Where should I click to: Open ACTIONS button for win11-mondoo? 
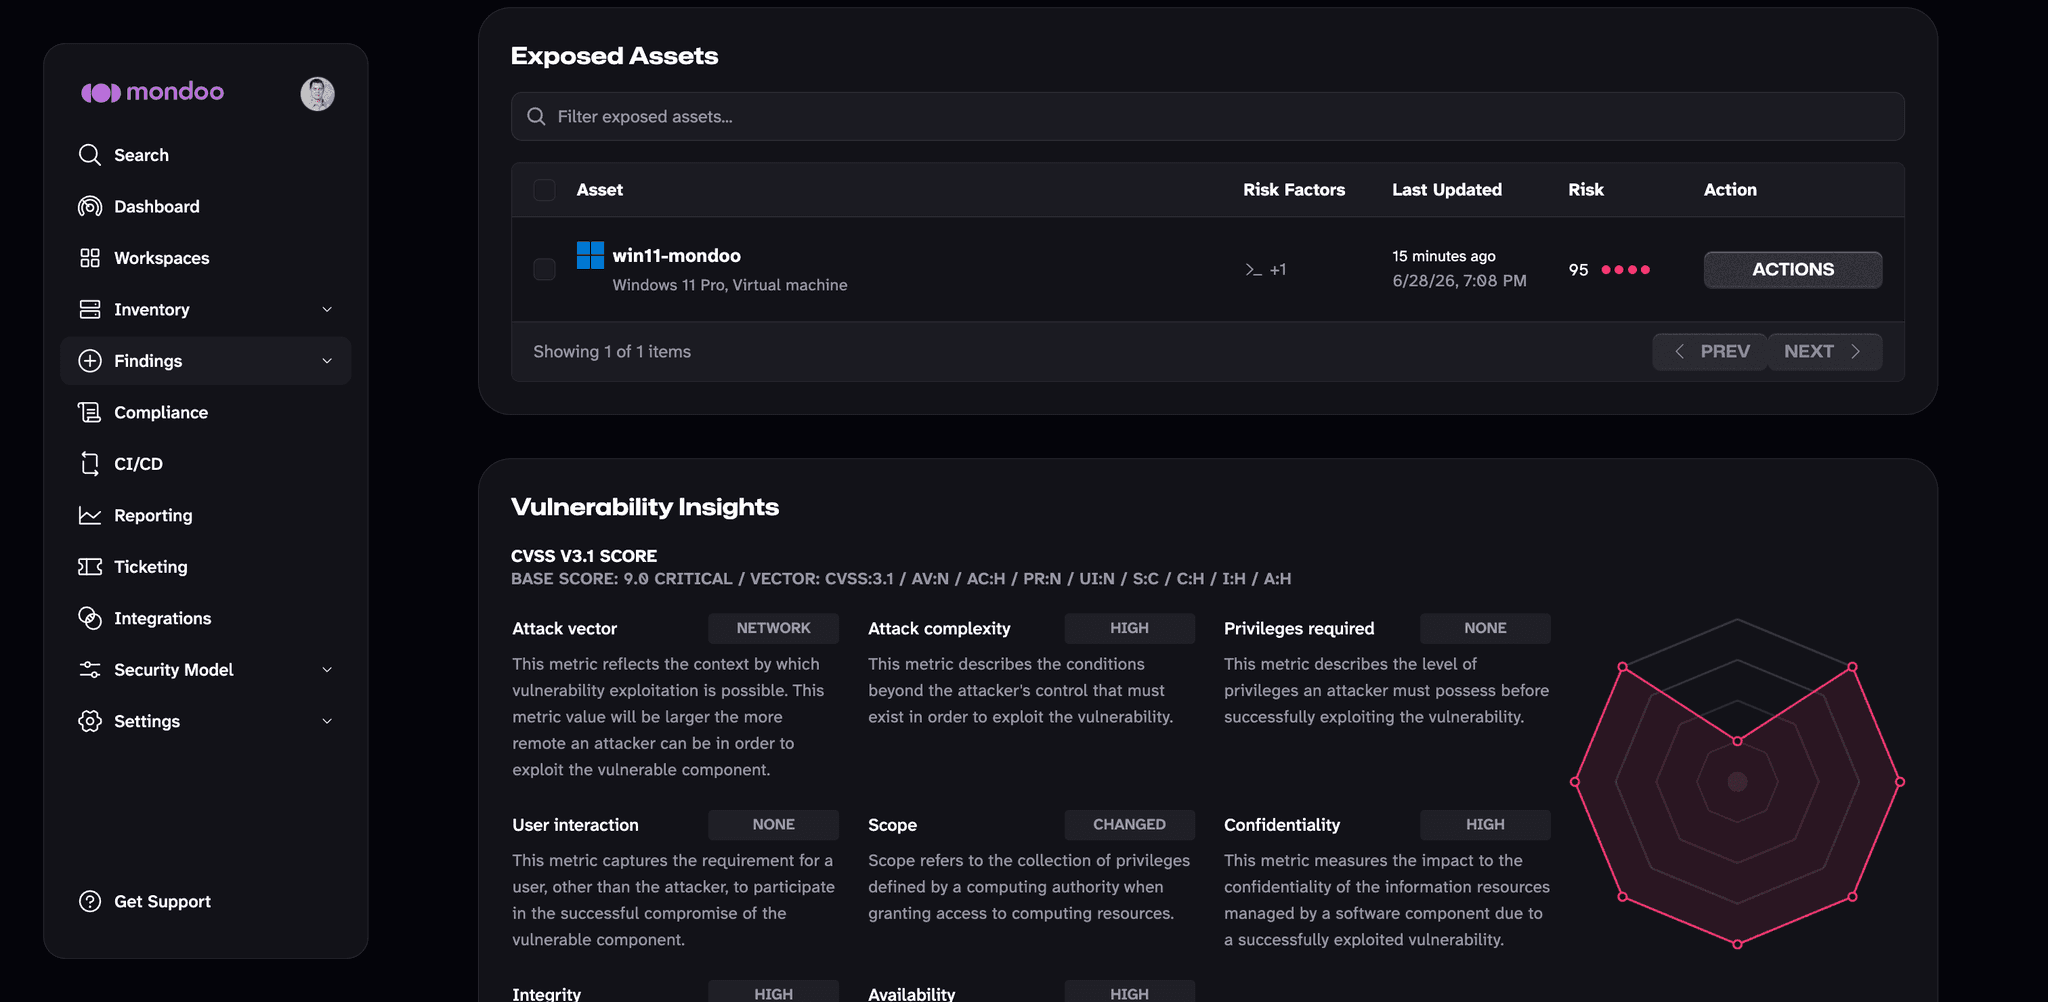click(x=1793, y=270)
